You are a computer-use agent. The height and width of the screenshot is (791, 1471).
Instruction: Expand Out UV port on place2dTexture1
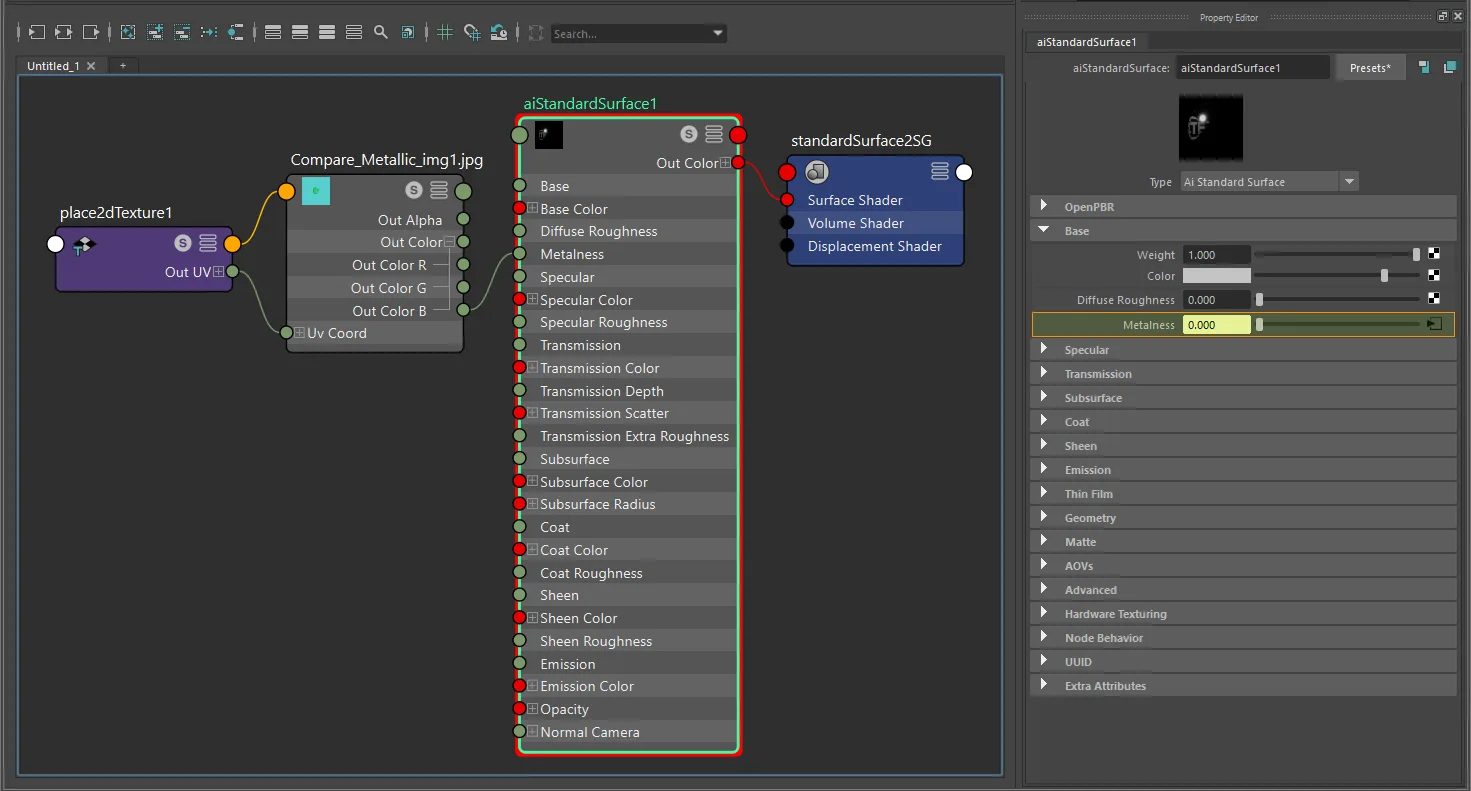(218, 272)
